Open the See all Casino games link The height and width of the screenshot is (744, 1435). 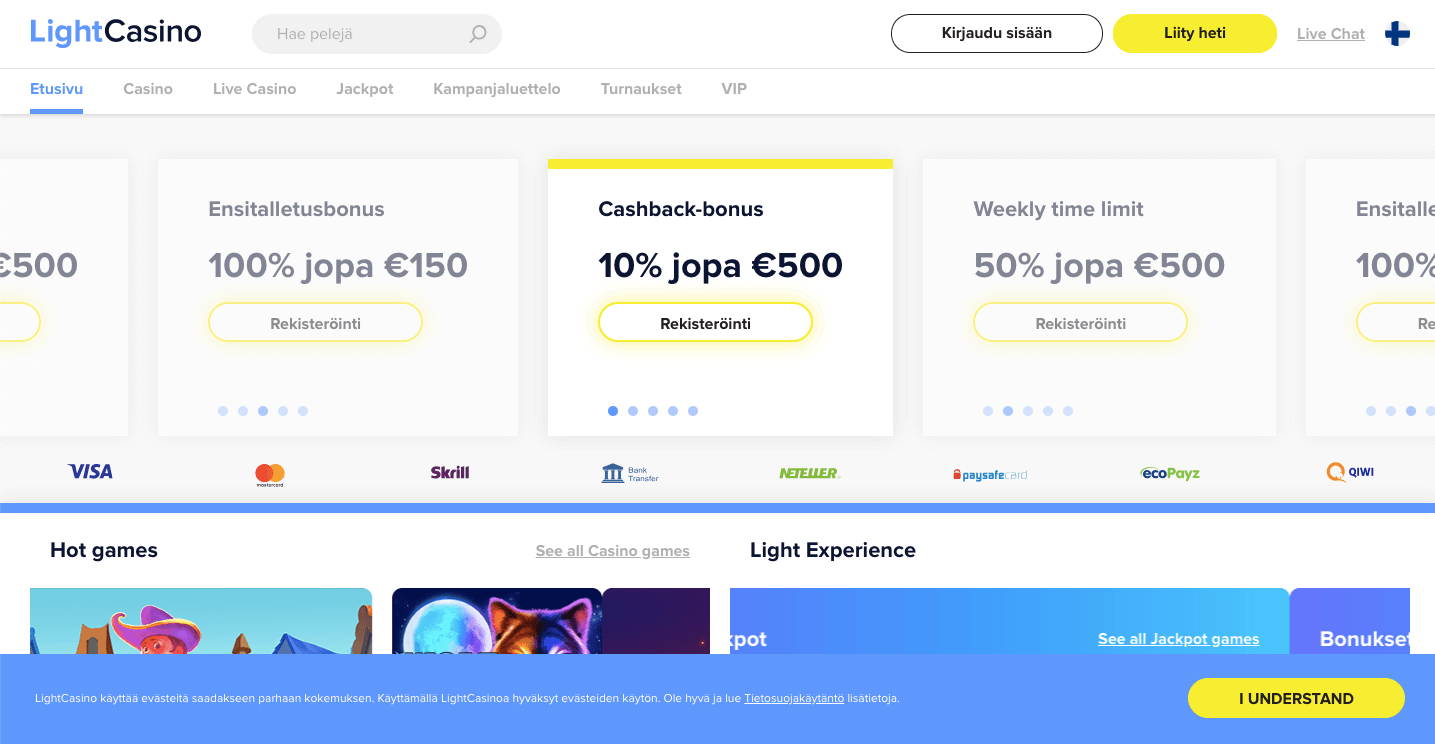613,551
